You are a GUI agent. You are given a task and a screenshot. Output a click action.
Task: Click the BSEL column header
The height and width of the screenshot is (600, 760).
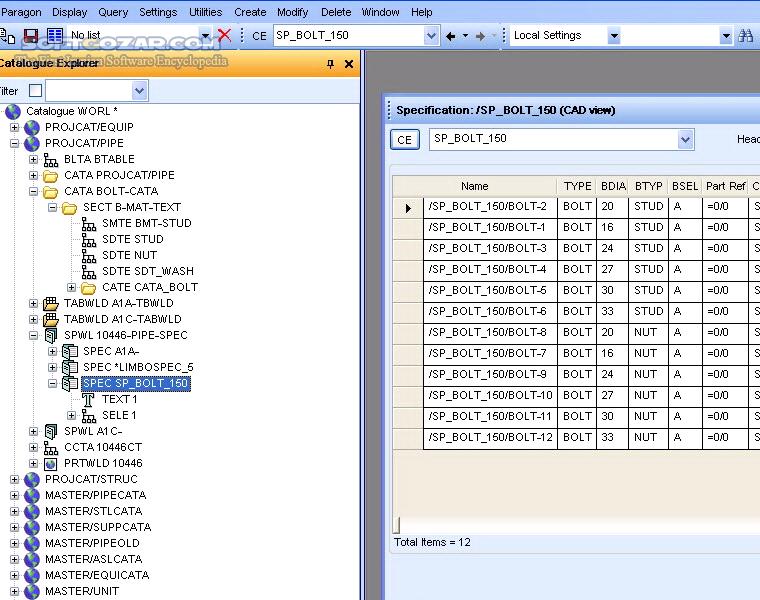[x=684, y=187]
